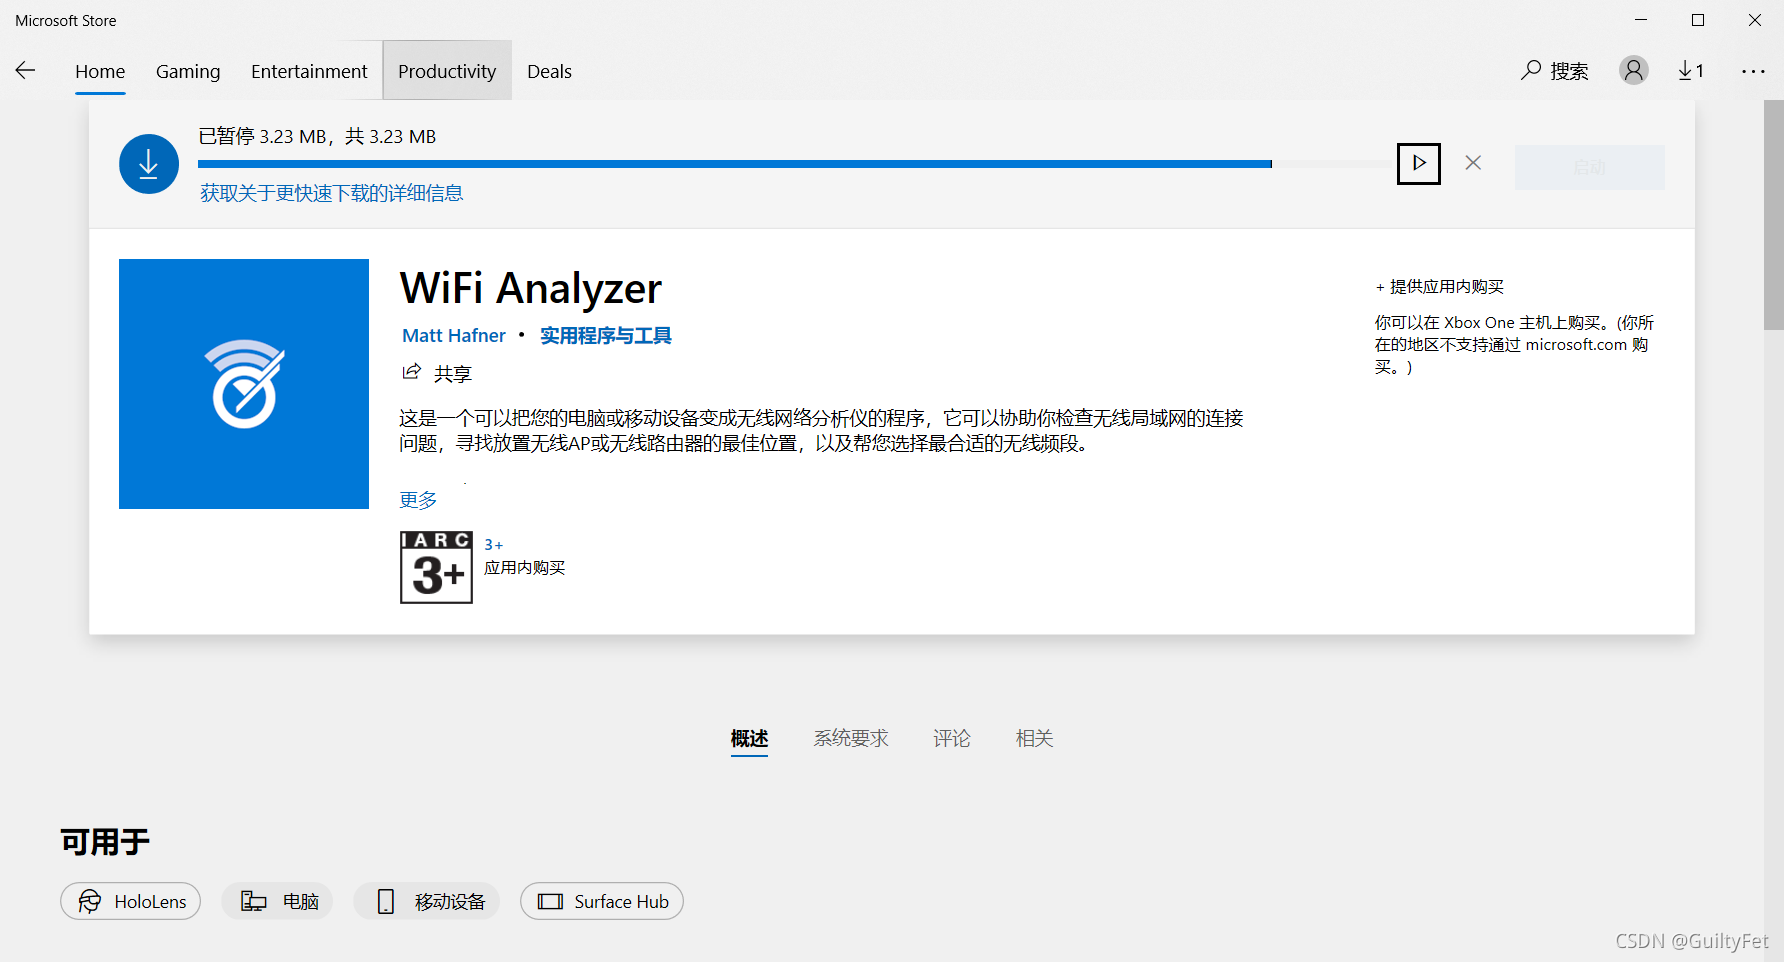Switch to the 系统要求 tab

coord(851,738)
